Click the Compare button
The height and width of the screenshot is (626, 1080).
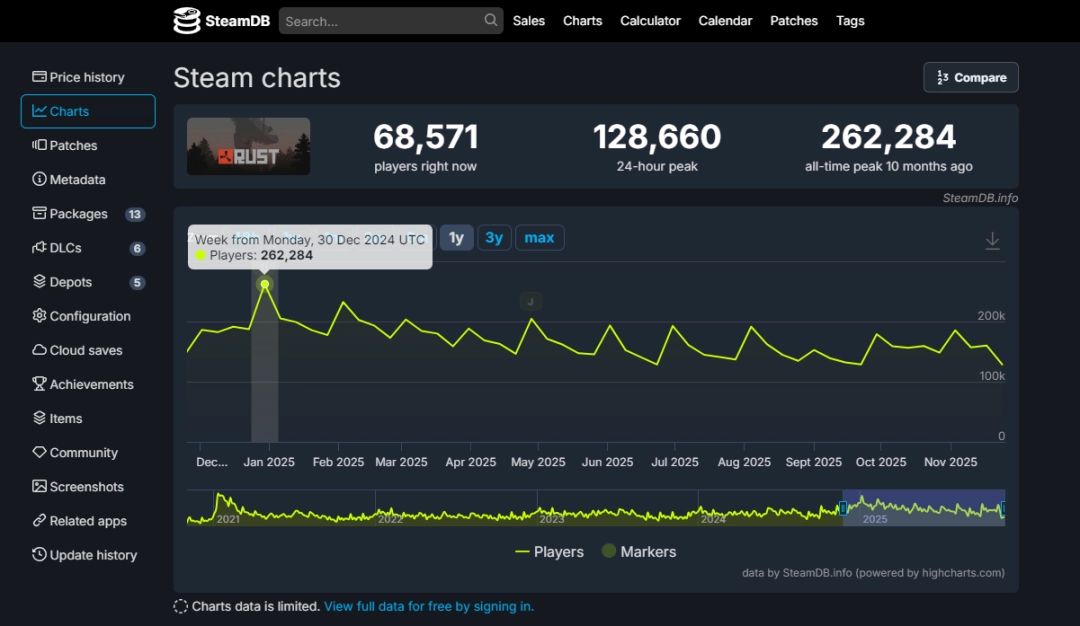coord(970,78)
